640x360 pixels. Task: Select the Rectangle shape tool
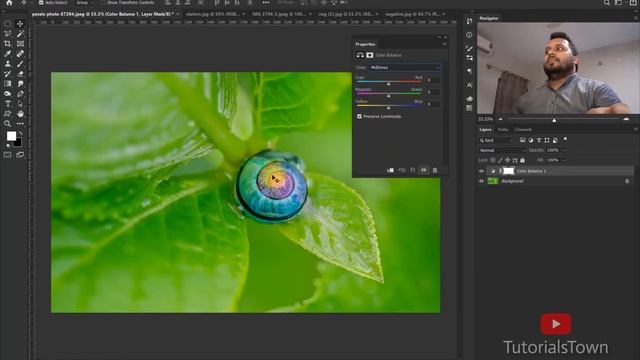click(7, 113)
